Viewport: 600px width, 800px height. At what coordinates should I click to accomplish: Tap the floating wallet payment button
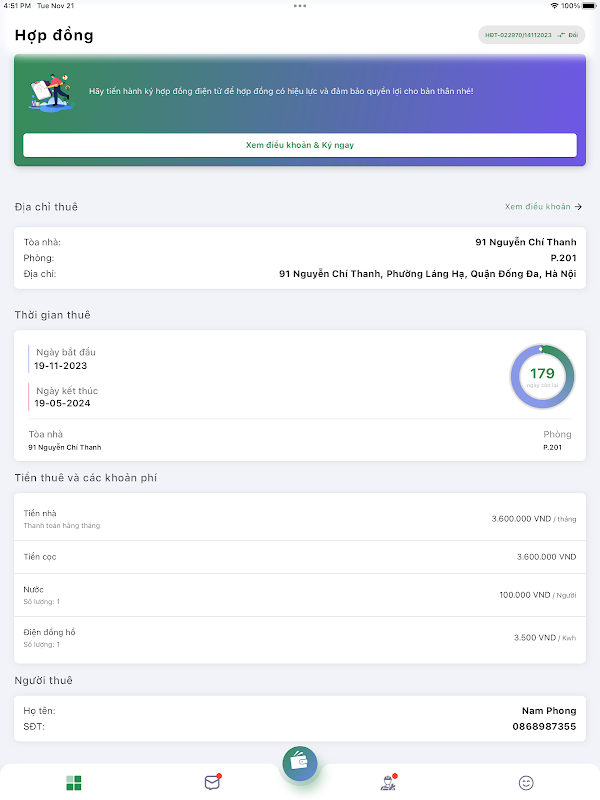[300, 763]
